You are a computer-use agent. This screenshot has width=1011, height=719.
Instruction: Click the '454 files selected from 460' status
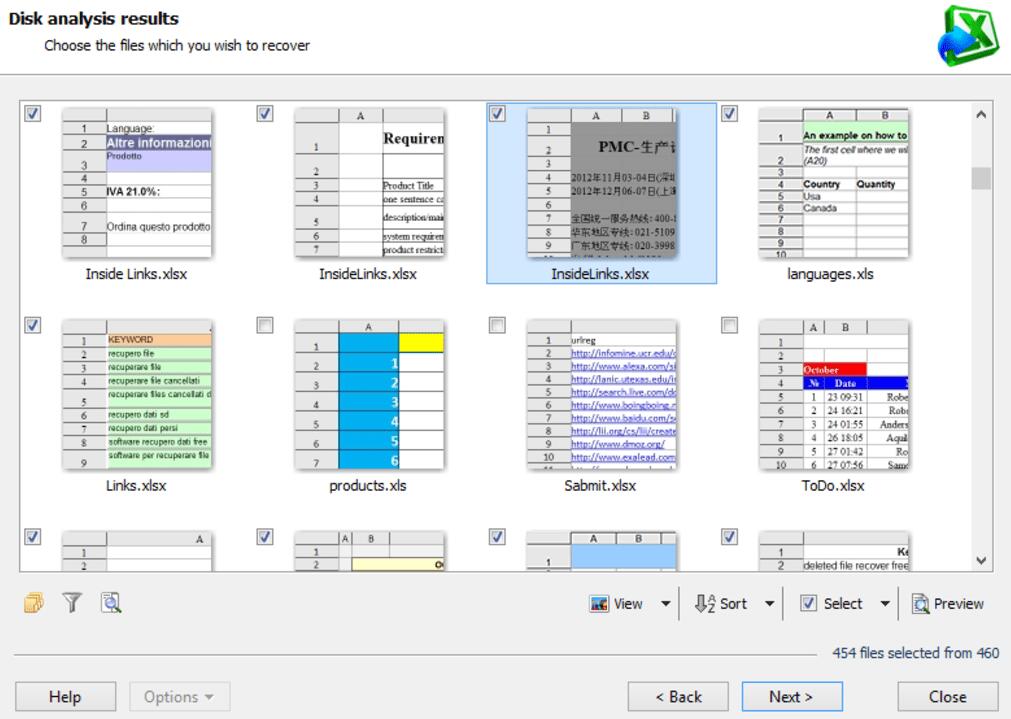(x=916, y=653)
